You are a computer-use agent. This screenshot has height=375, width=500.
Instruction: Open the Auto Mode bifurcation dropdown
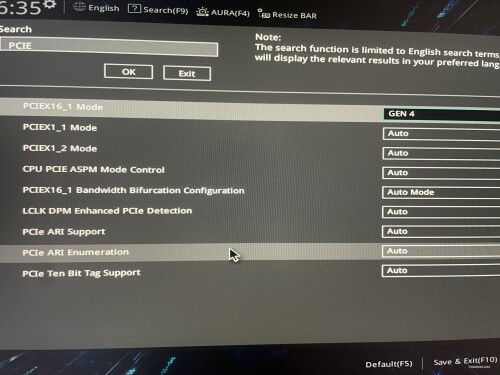click(x=441, y=193)
